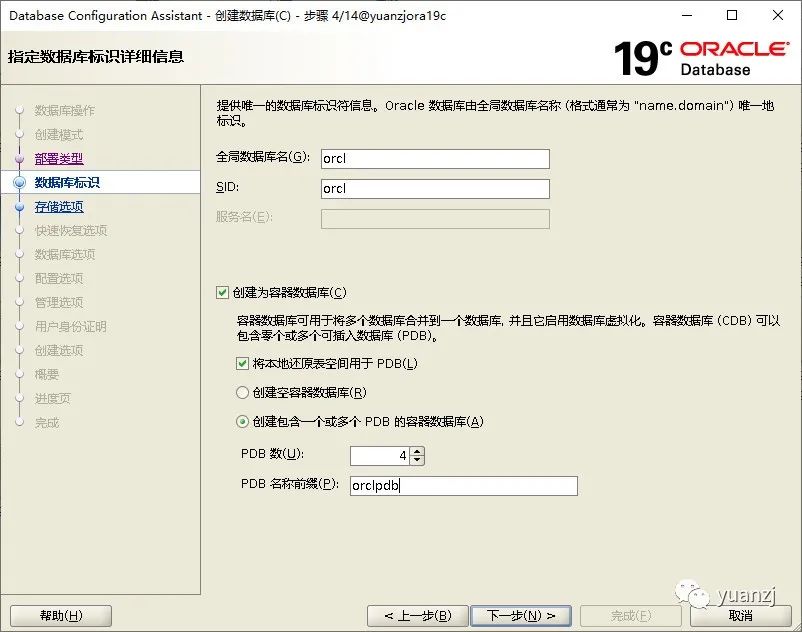The width and height of the screenshot is (802, 632).
Task: Proceed with the 下一步 button
Action: coord(521,616)
